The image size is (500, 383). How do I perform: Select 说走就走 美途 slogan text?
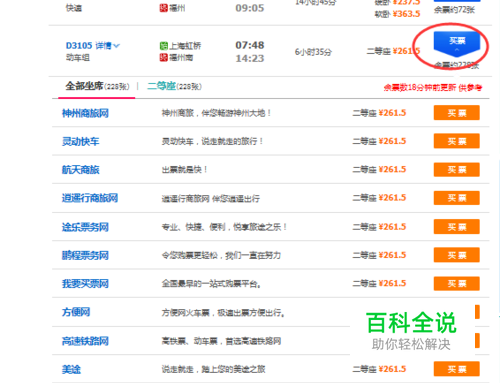[x=213, y=369]
